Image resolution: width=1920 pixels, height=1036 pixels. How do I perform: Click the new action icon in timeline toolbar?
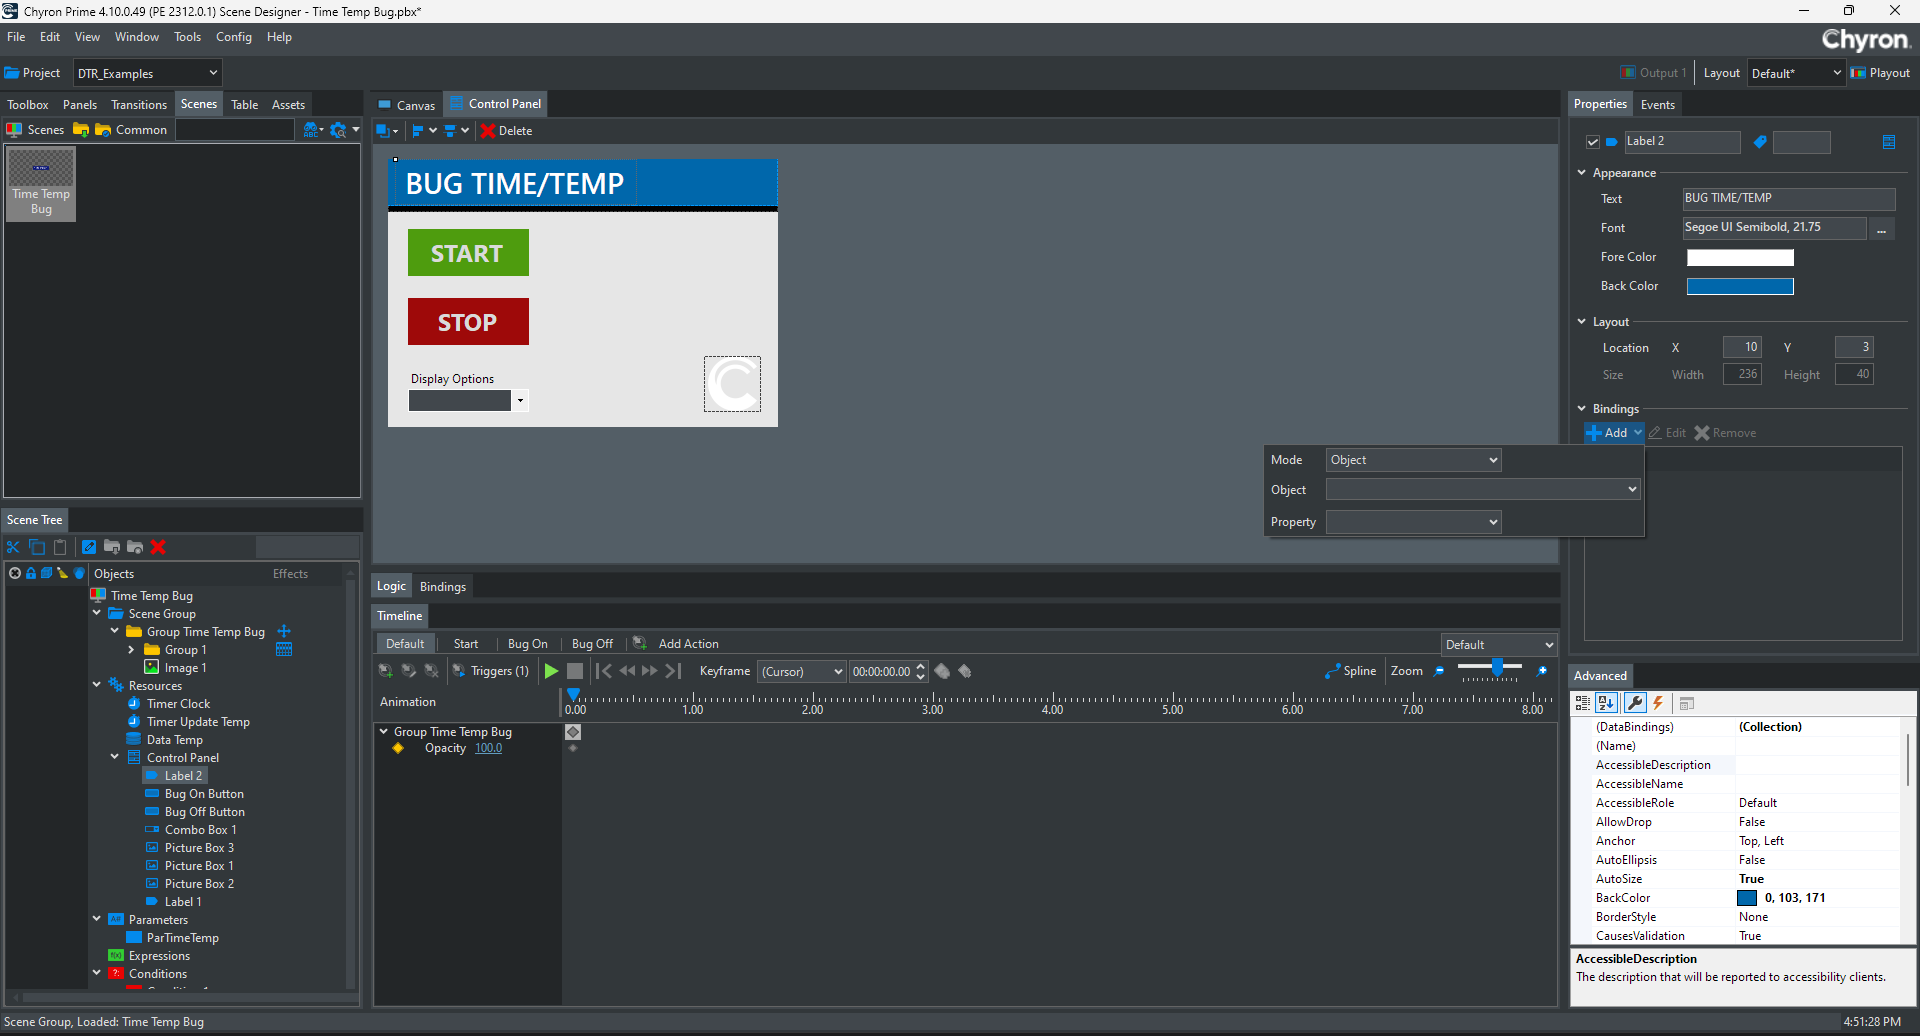(385, 671)
